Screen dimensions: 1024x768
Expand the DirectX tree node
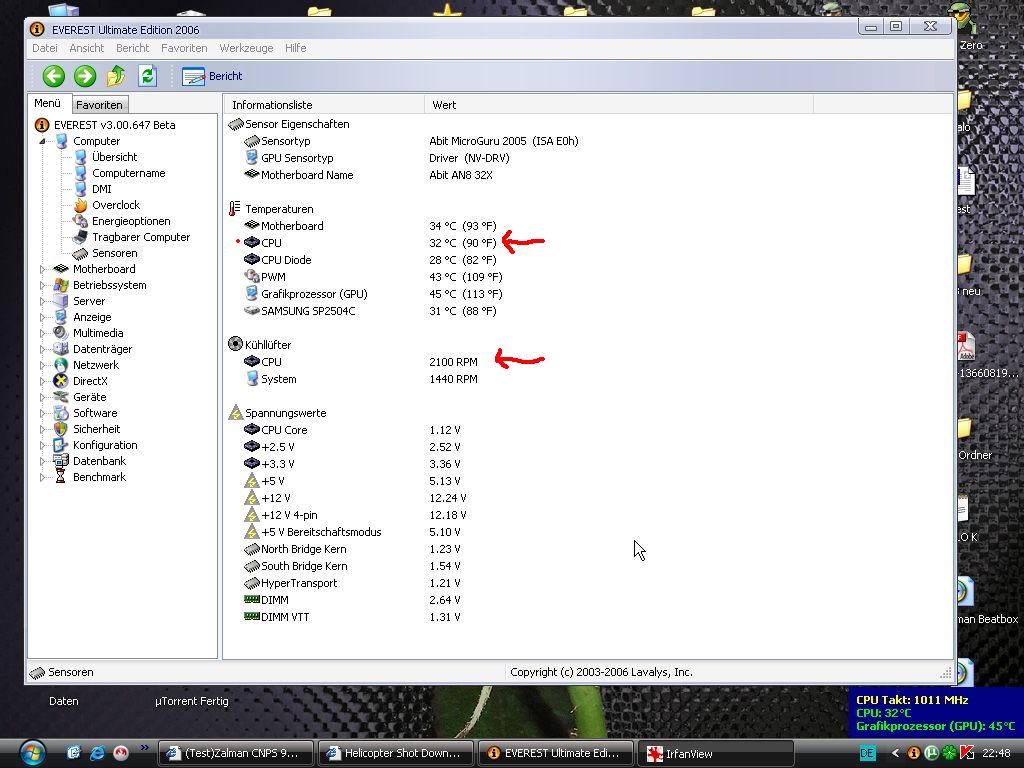pyautogui.click(x=42, y=381)
